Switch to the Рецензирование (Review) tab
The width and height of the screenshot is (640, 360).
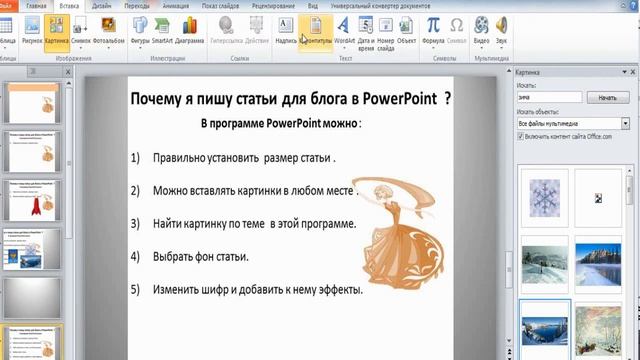tap(273, 6)
